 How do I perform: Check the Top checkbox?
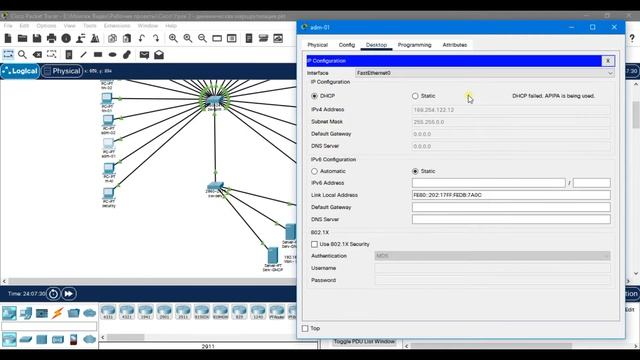(305, 328)
